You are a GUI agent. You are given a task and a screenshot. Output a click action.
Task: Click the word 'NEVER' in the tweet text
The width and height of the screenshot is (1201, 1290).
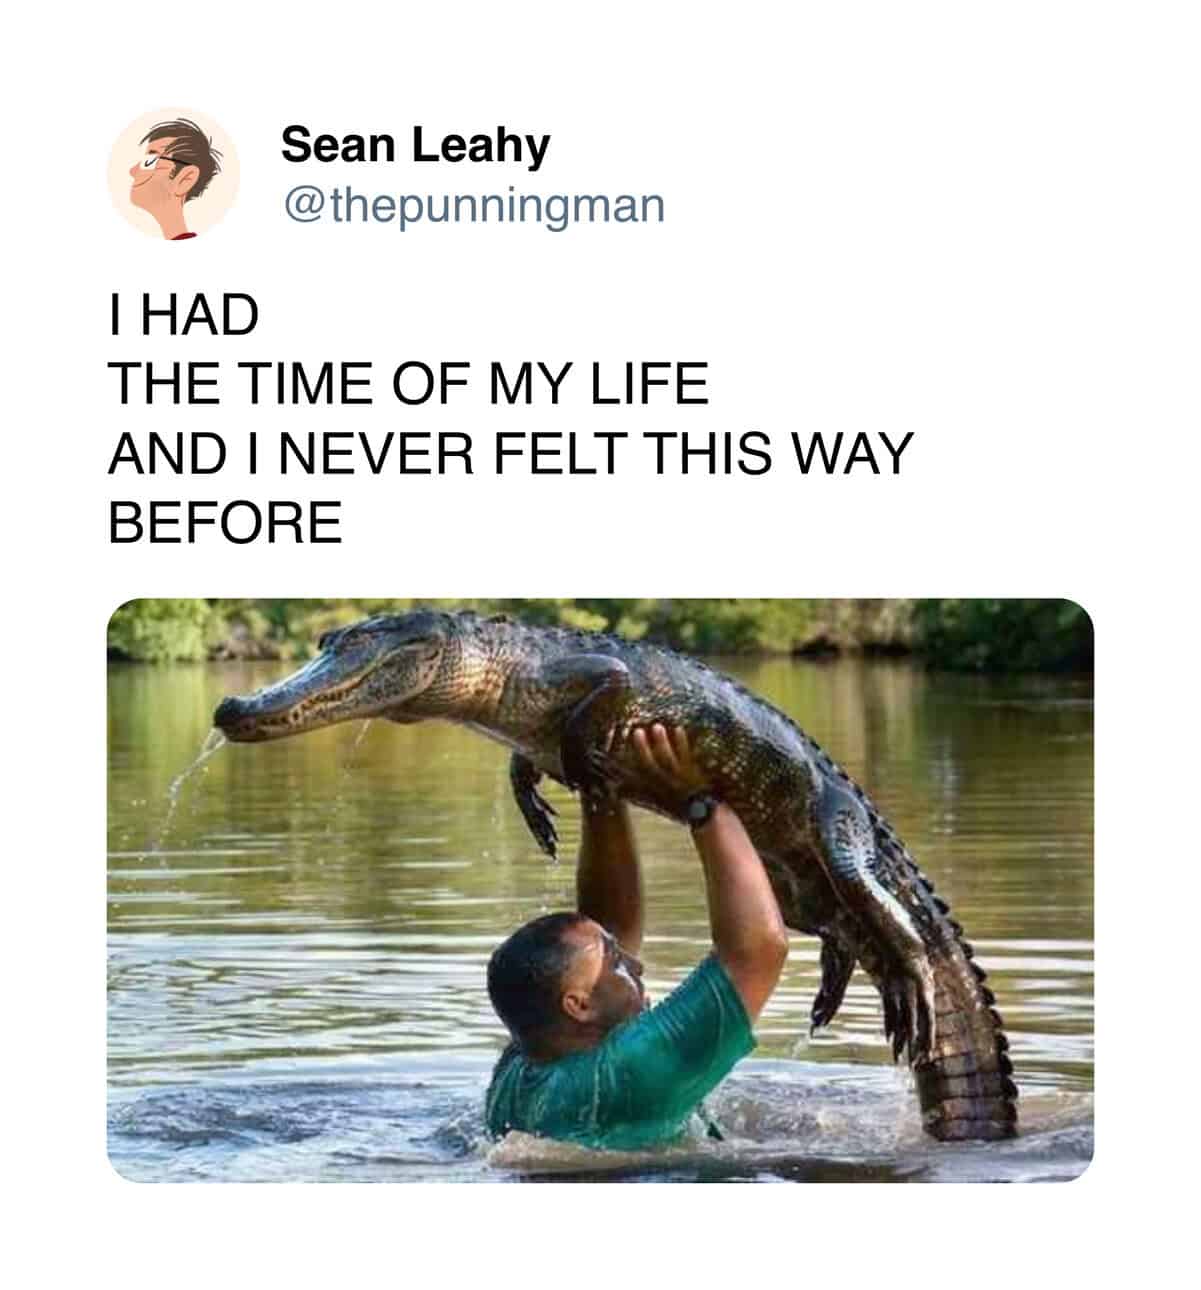(371, 453)
